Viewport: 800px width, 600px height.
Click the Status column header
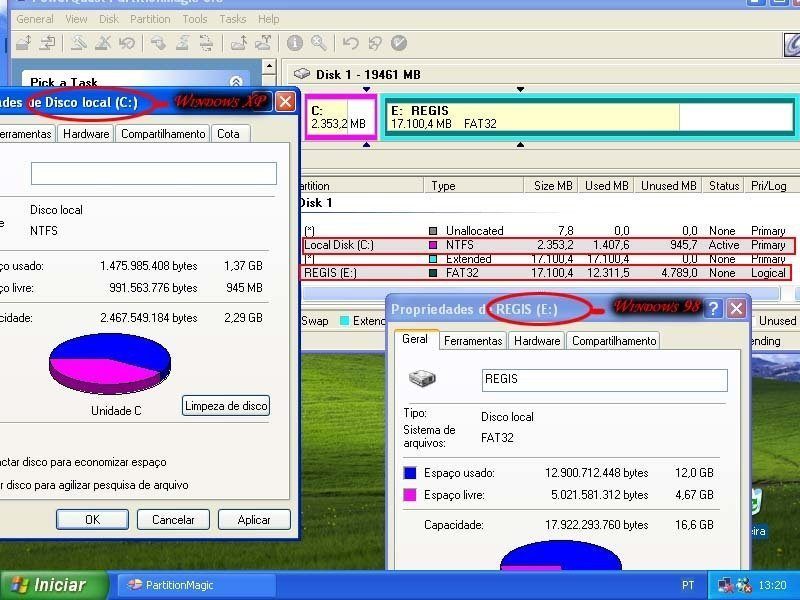pos(723,186)
